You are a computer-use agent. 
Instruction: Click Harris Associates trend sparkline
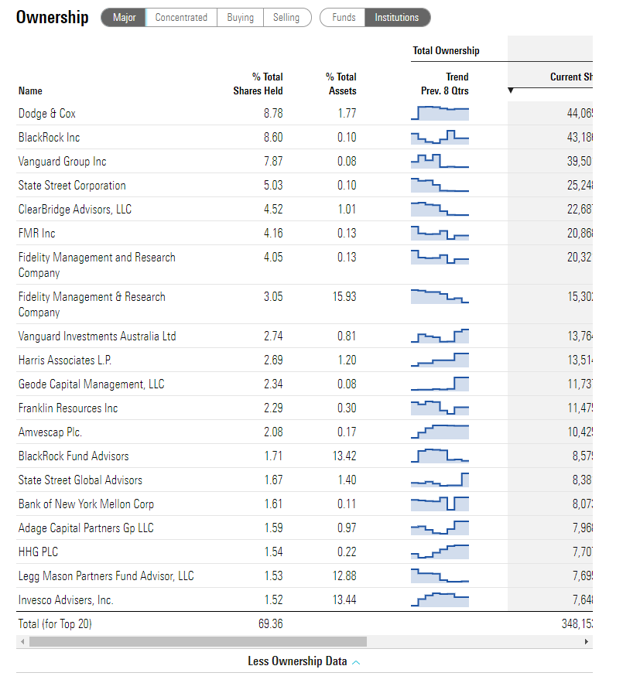point(440,360)
